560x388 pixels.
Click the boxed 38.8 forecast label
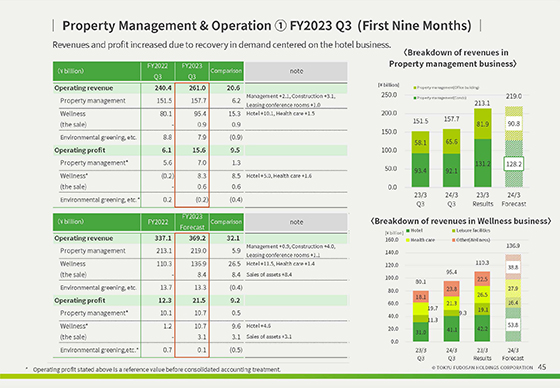click(513, 267)
